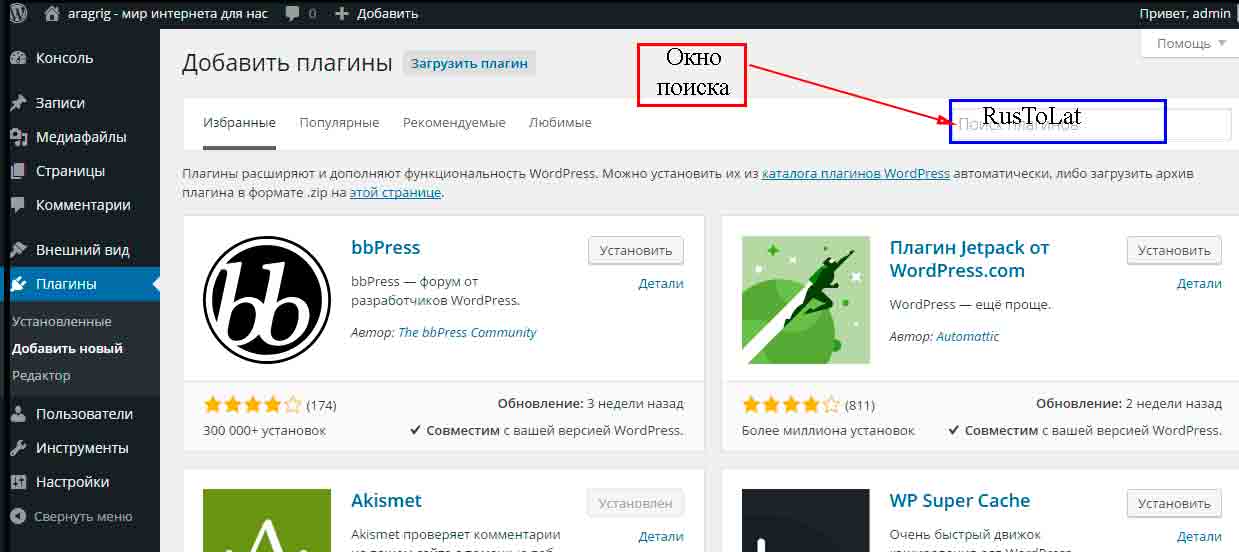Viewport: 1239px width, 552px height.
Task: Open the bbPress plugin title link
Action: (x=386, y=248)
